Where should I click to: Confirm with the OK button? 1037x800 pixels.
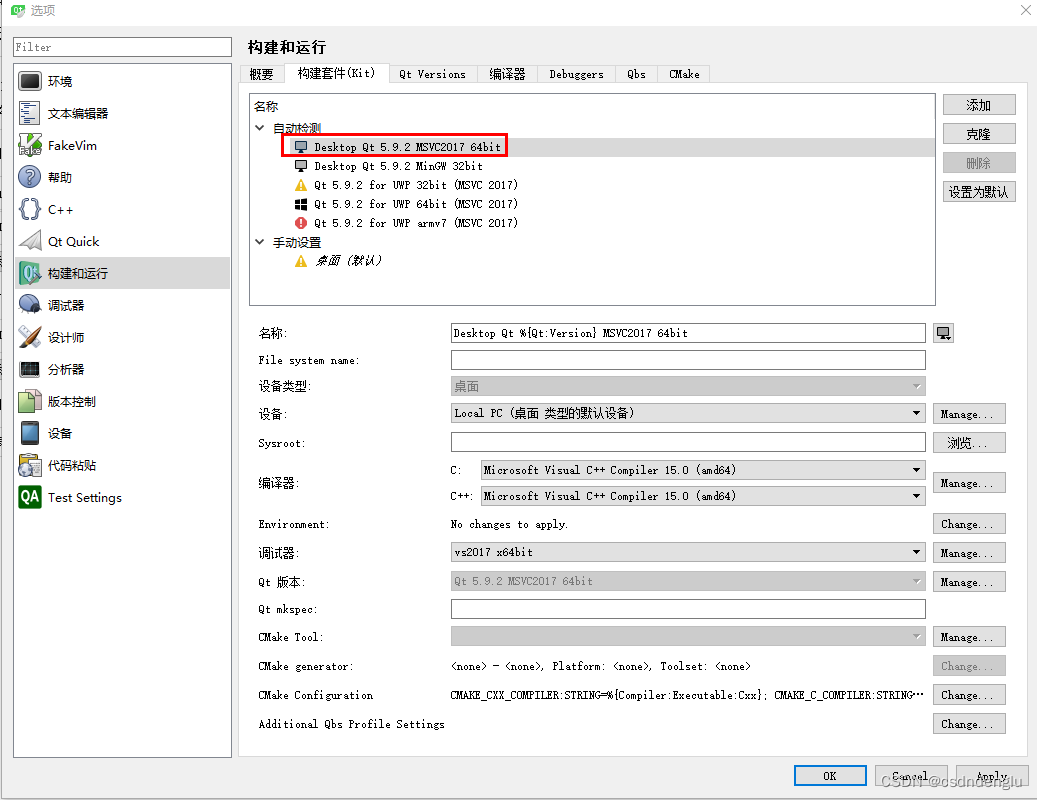pos(830,776)
